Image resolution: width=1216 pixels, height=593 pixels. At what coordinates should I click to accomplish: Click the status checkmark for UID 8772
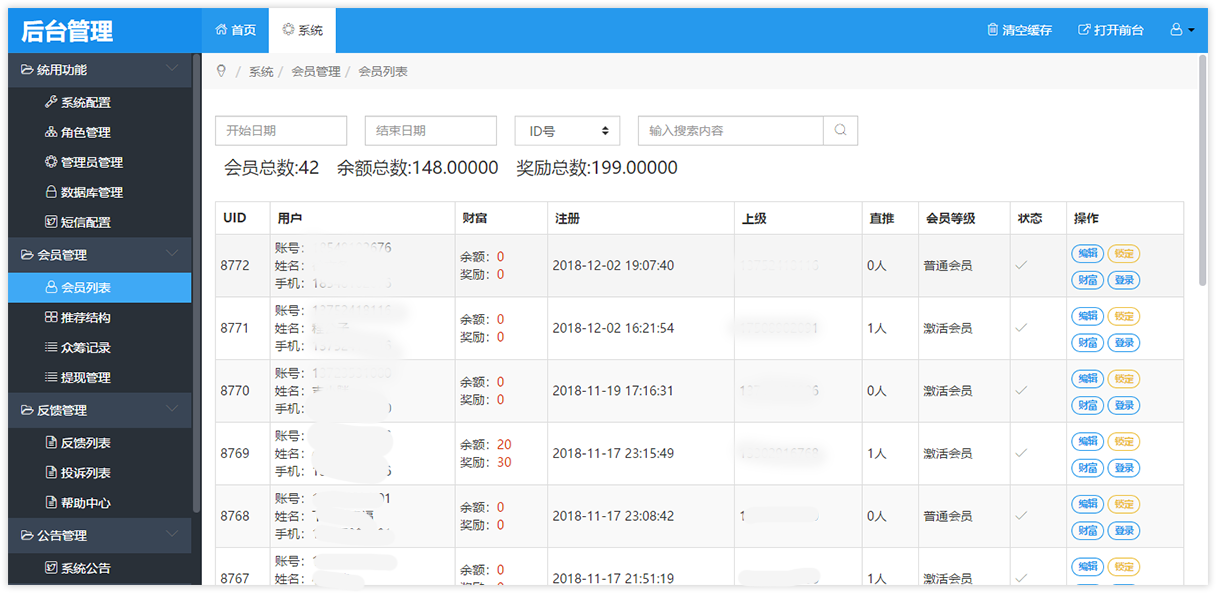point(1021,266)
